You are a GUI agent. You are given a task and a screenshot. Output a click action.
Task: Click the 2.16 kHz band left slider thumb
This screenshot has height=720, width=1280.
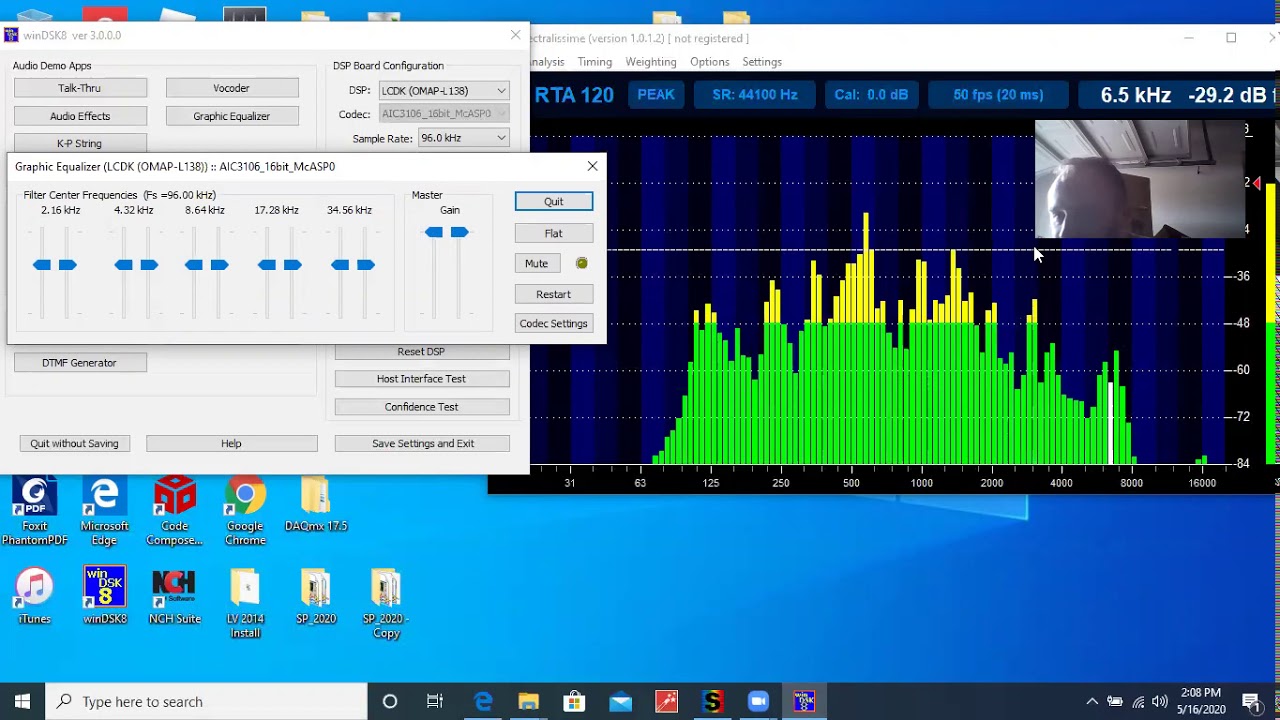[x=42, y=265]
